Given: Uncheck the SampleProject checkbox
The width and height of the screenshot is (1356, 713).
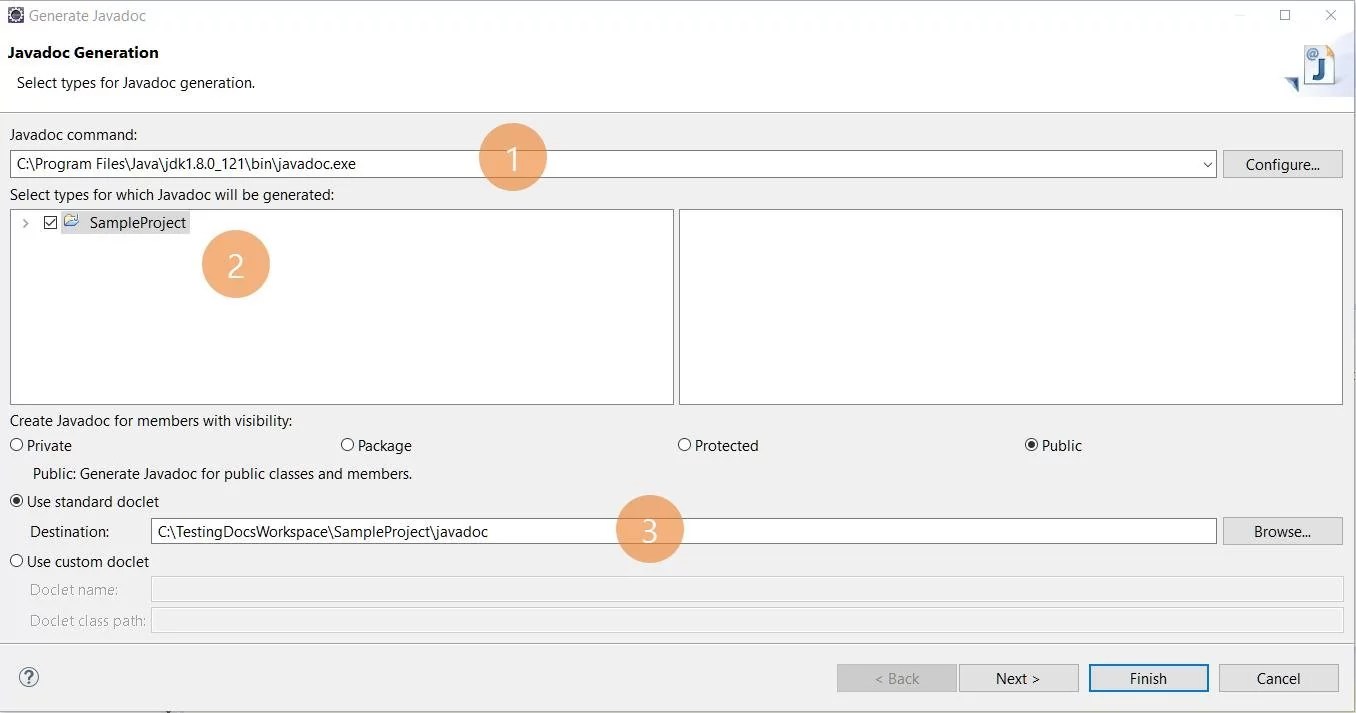Looking at the screenshot, I should tap(50, 222).
